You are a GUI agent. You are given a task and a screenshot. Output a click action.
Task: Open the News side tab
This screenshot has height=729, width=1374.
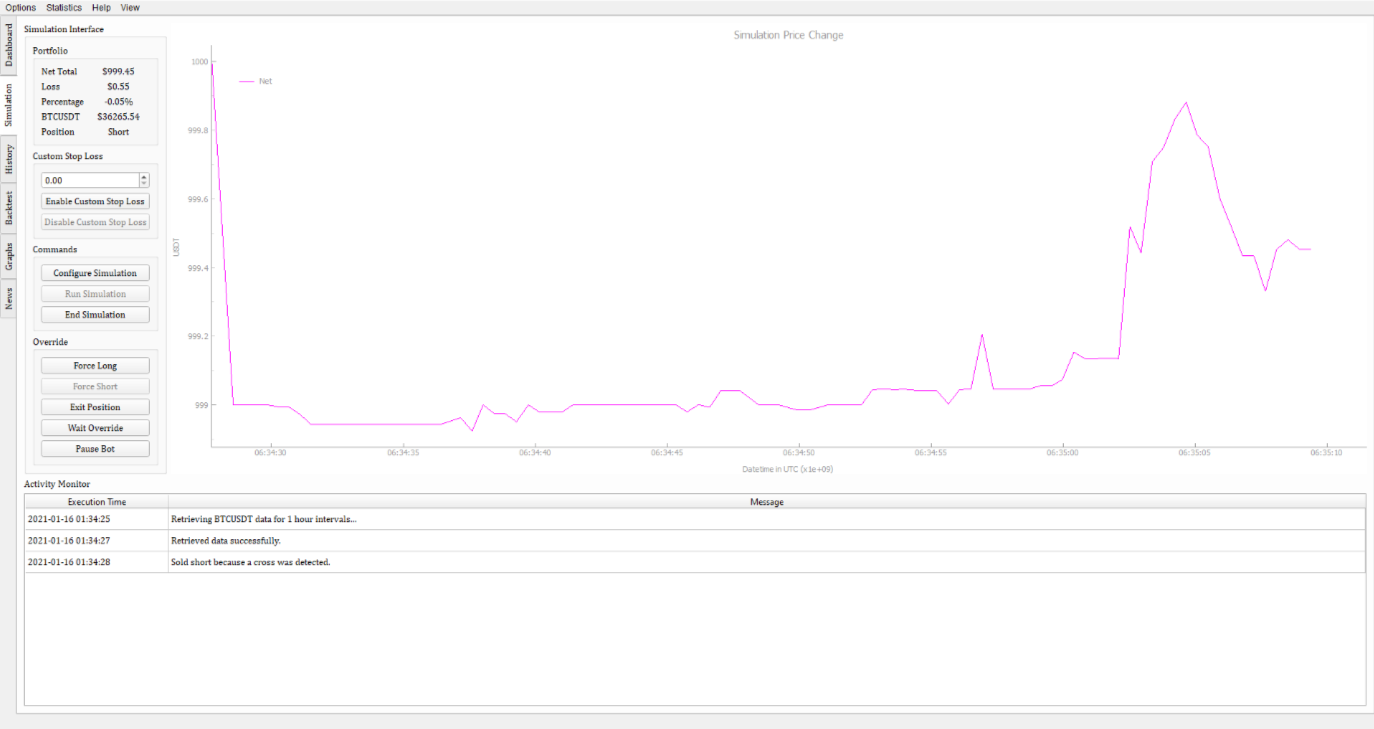[x=9, y=298]
